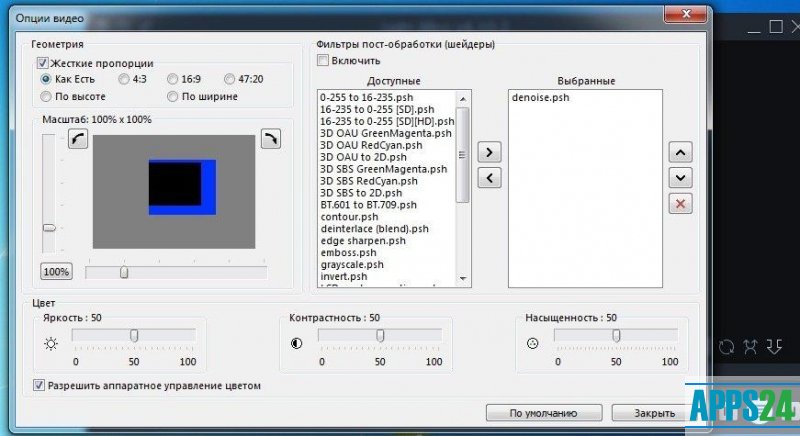This screenshot has height=436, width=800.
Task: Move selected shader up in list
Action: coord(680,152)
